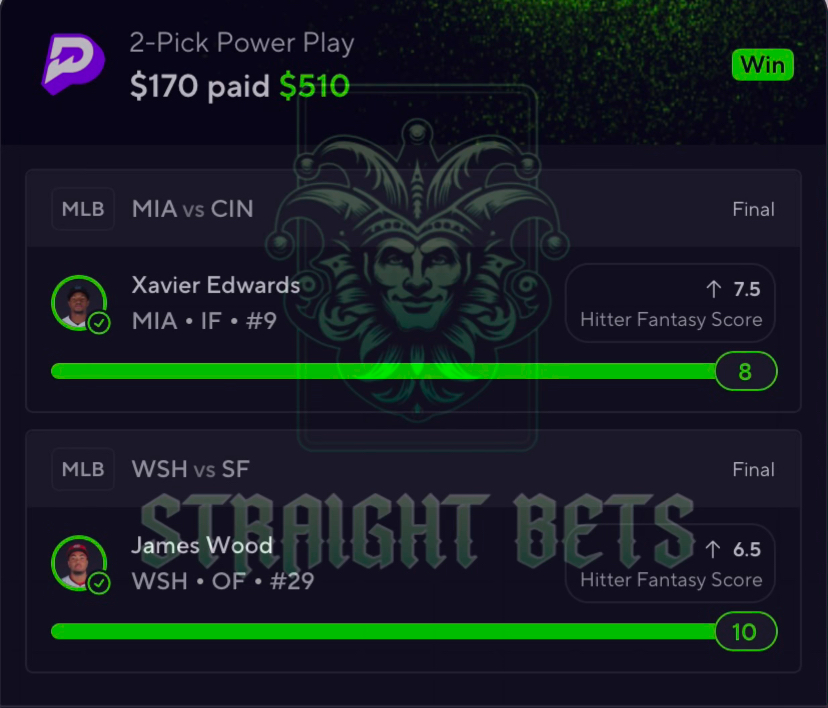Open the WSH vs SF game header
The width and height of the screenshot is (828, 708).
tap(413, 469)
